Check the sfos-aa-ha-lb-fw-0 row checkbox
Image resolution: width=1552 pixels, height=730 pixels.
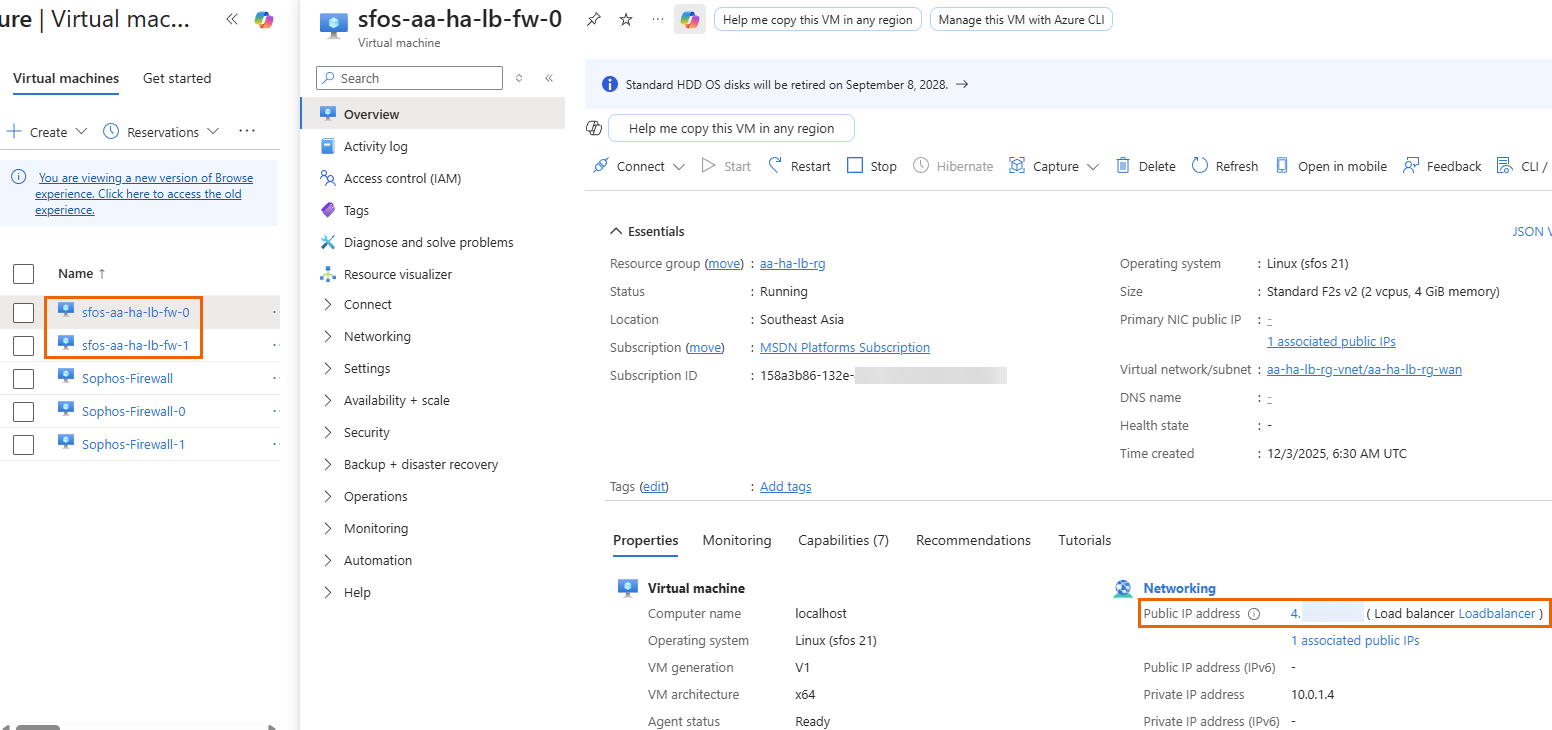pyautogui.click(x=22, y=312)
